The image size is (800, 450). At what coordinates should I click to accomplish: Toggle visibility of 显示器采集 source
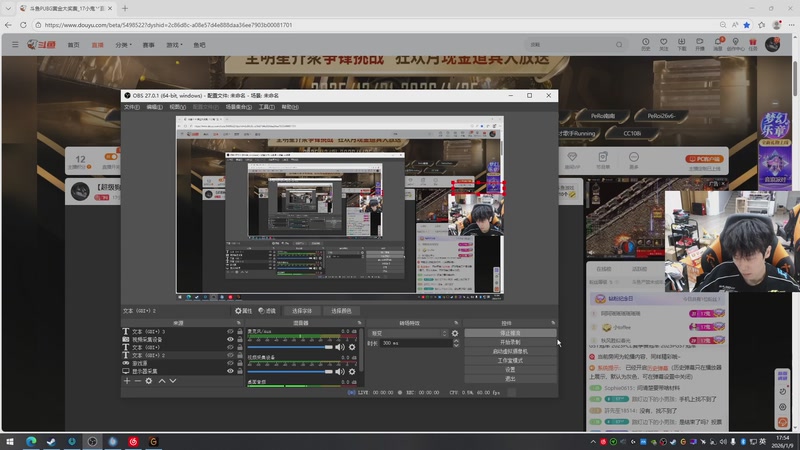pos(230,371)
